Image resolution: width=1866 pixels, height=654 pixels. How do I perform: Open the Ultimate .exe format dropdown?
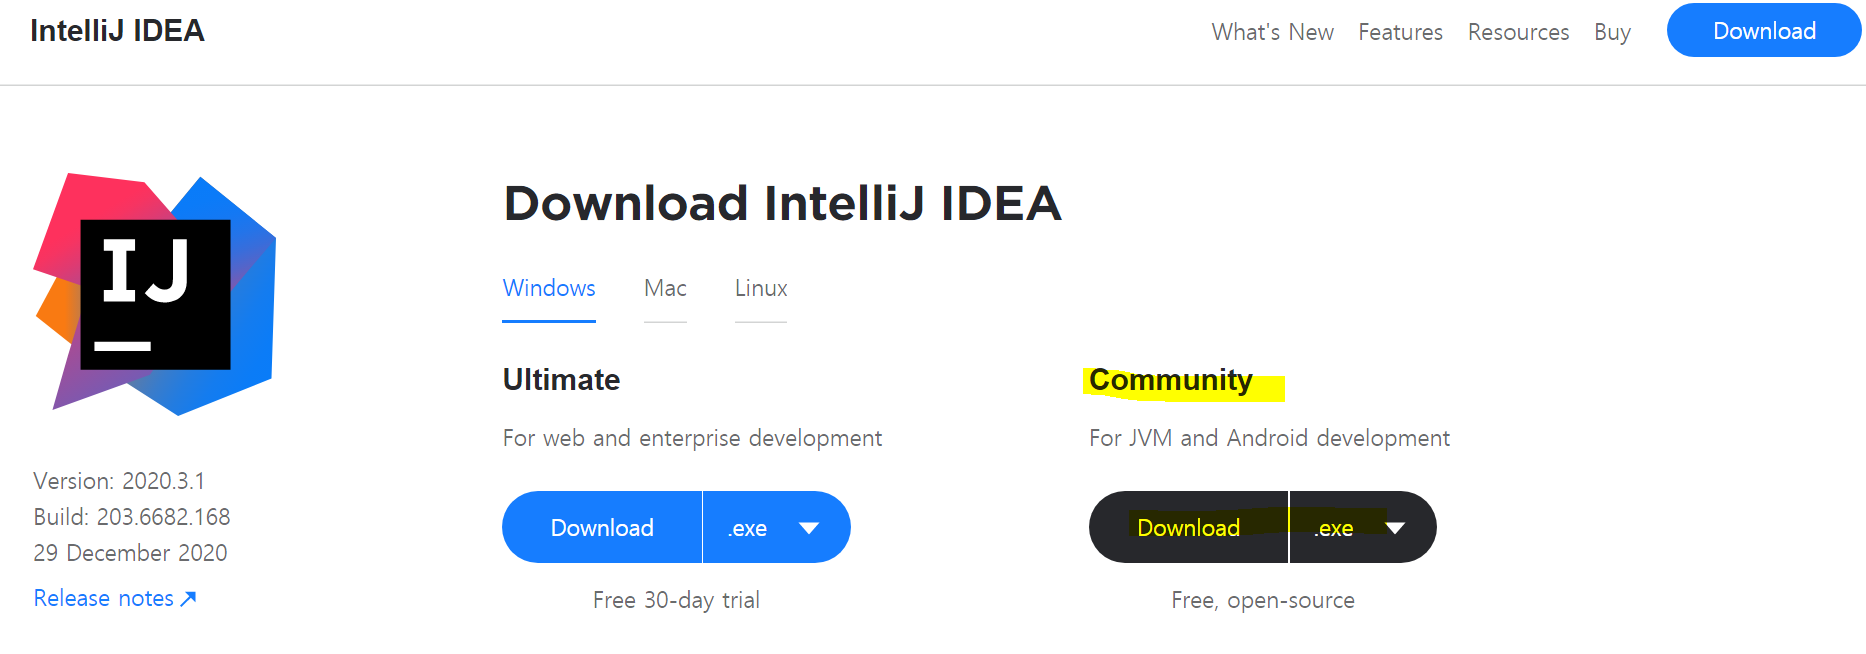[777, 527]
